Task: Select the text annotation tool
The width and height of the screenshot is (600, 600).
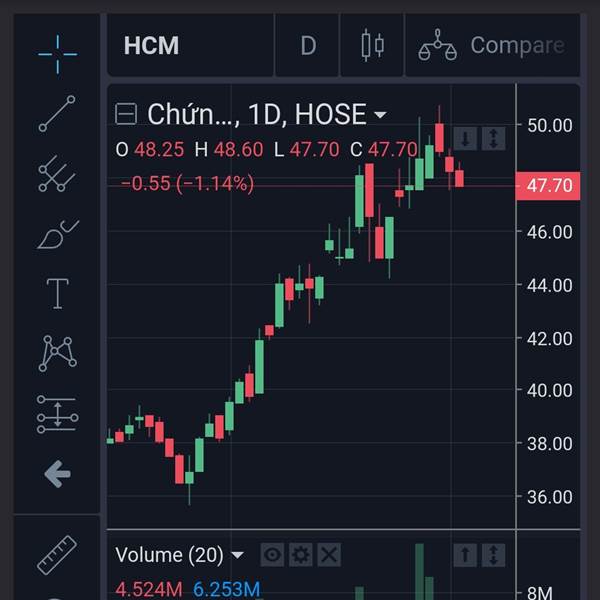Action: click(57, 293)
